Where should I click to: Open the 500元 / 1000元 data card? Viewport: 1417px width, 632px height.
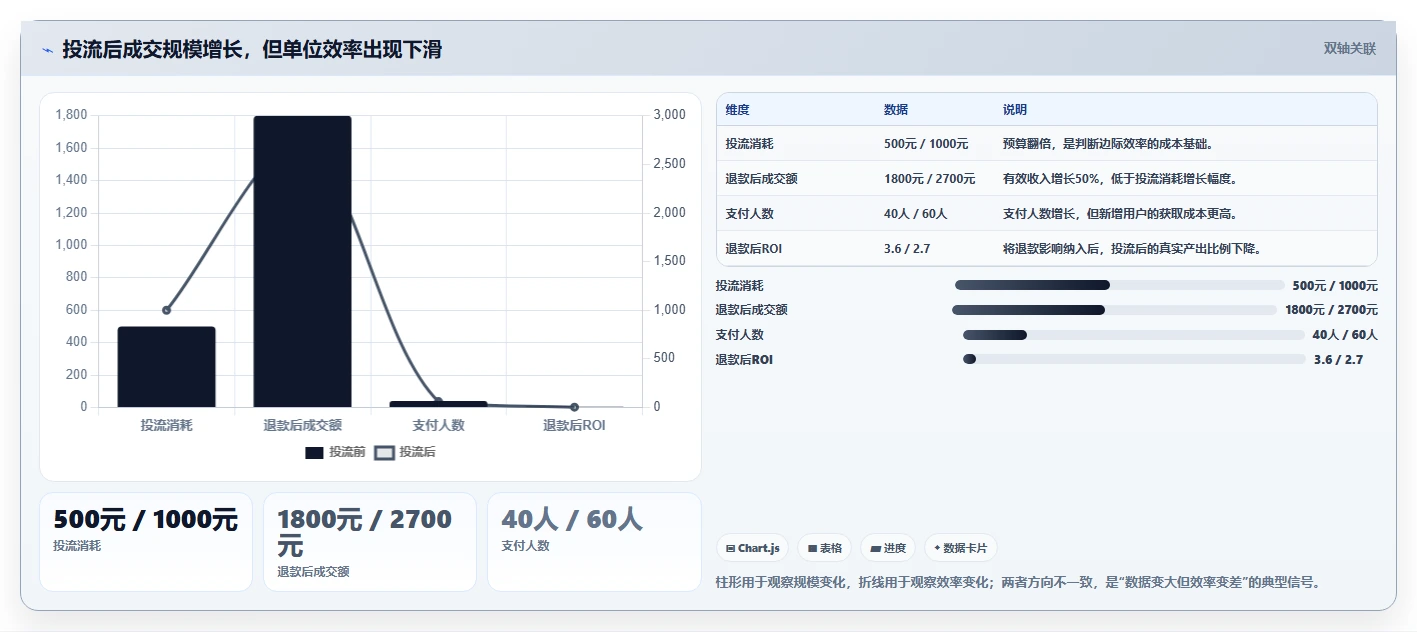click(x=146, y=542)
